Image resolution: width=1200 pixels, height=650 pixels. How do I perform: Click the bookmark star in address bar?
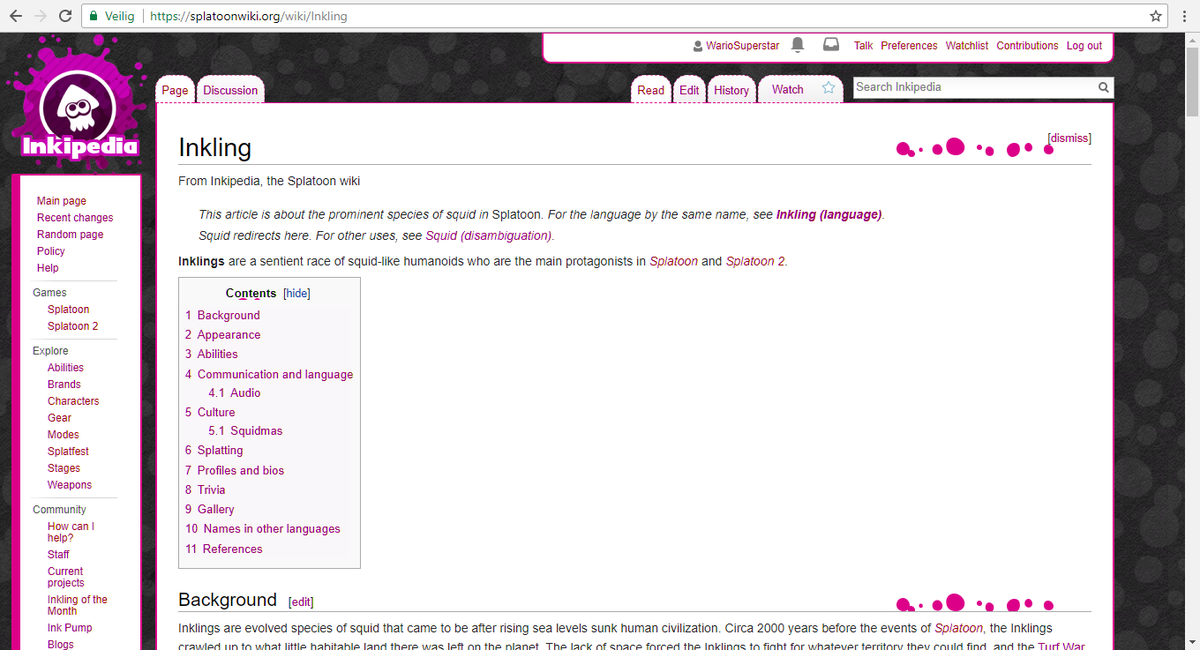coord(1155,16)
